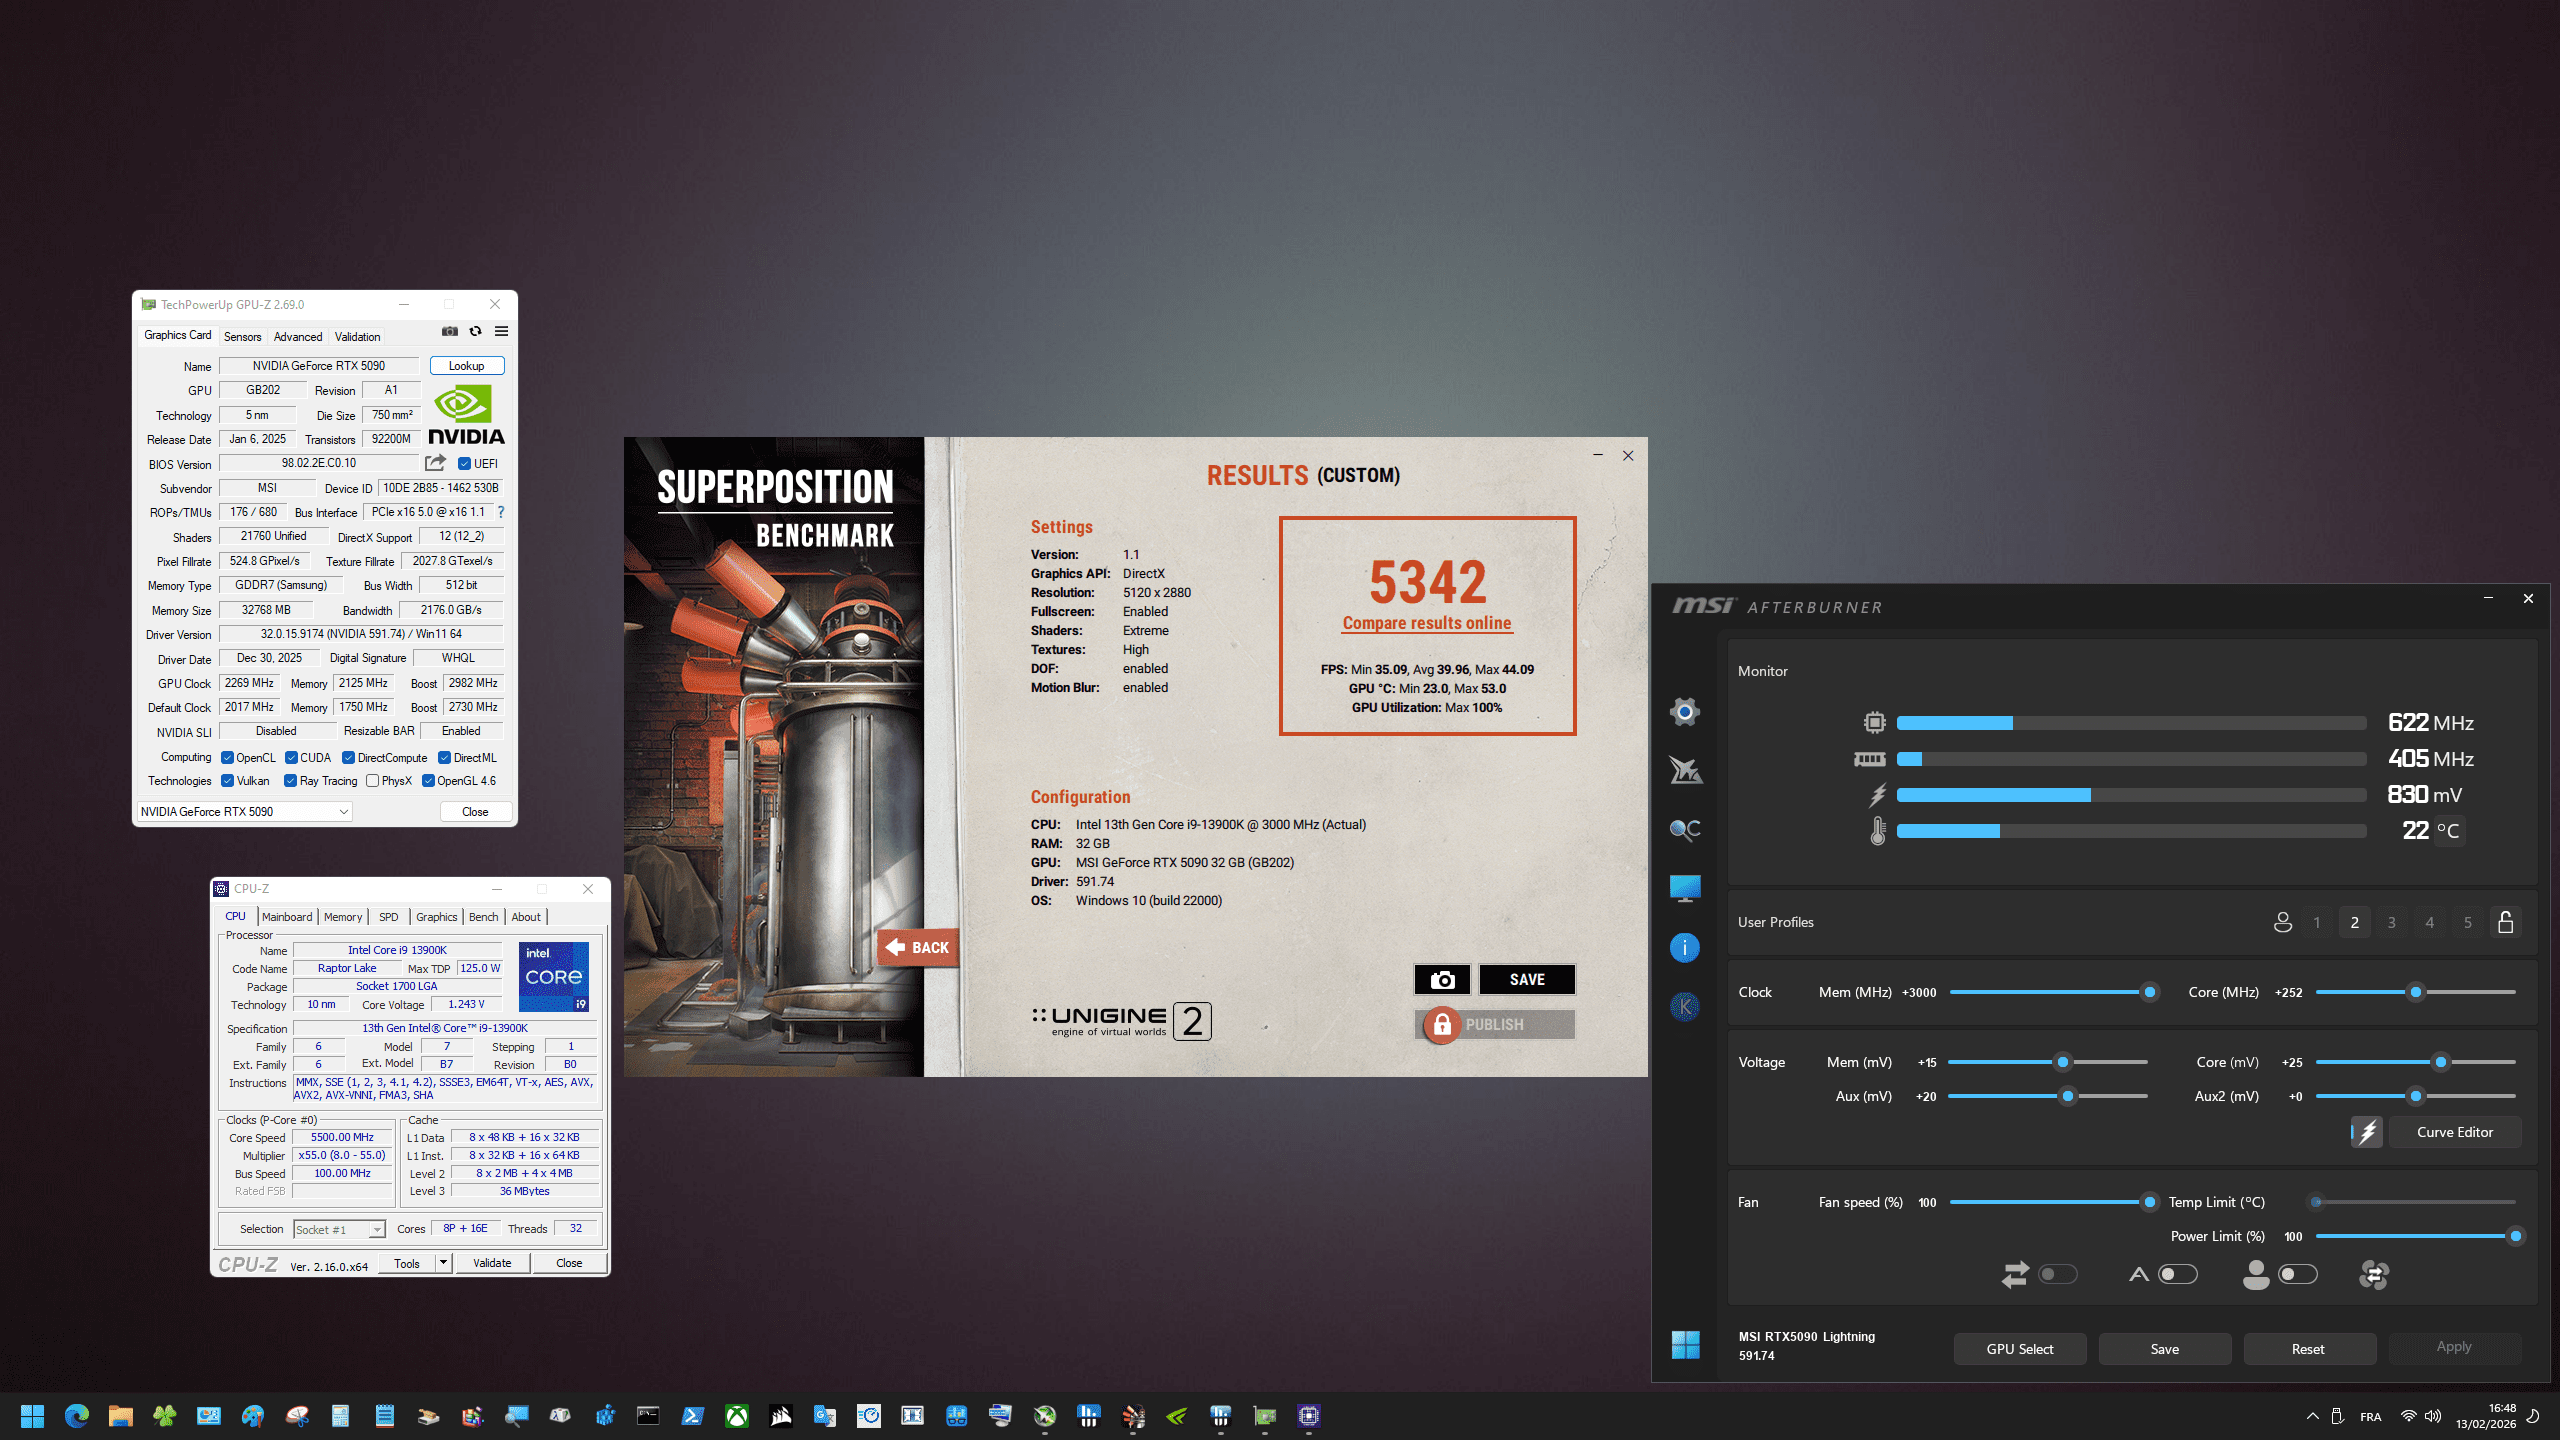Open GPU-Z hamburger menu icon
The height and width of the screenshot is (1440, 2560).
pos(502,332)
